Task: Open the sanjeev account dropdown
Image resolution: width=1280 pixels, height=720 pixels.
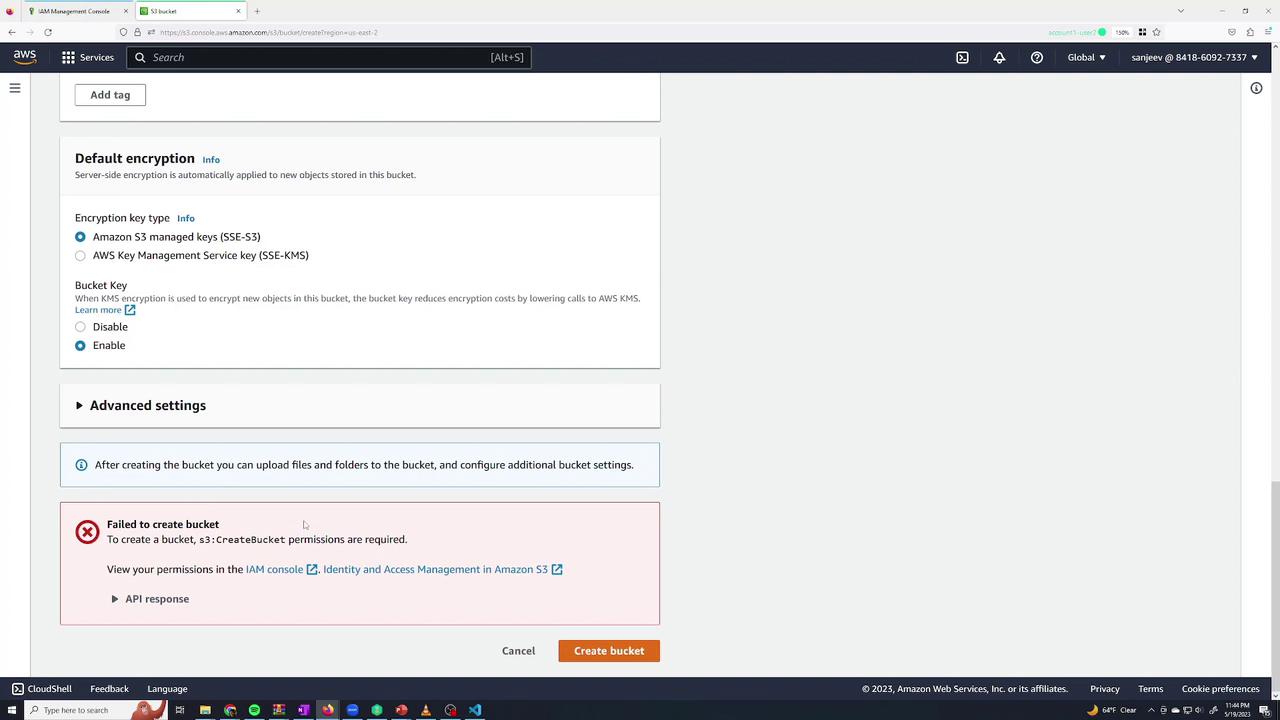Action: click(1195, 57)
